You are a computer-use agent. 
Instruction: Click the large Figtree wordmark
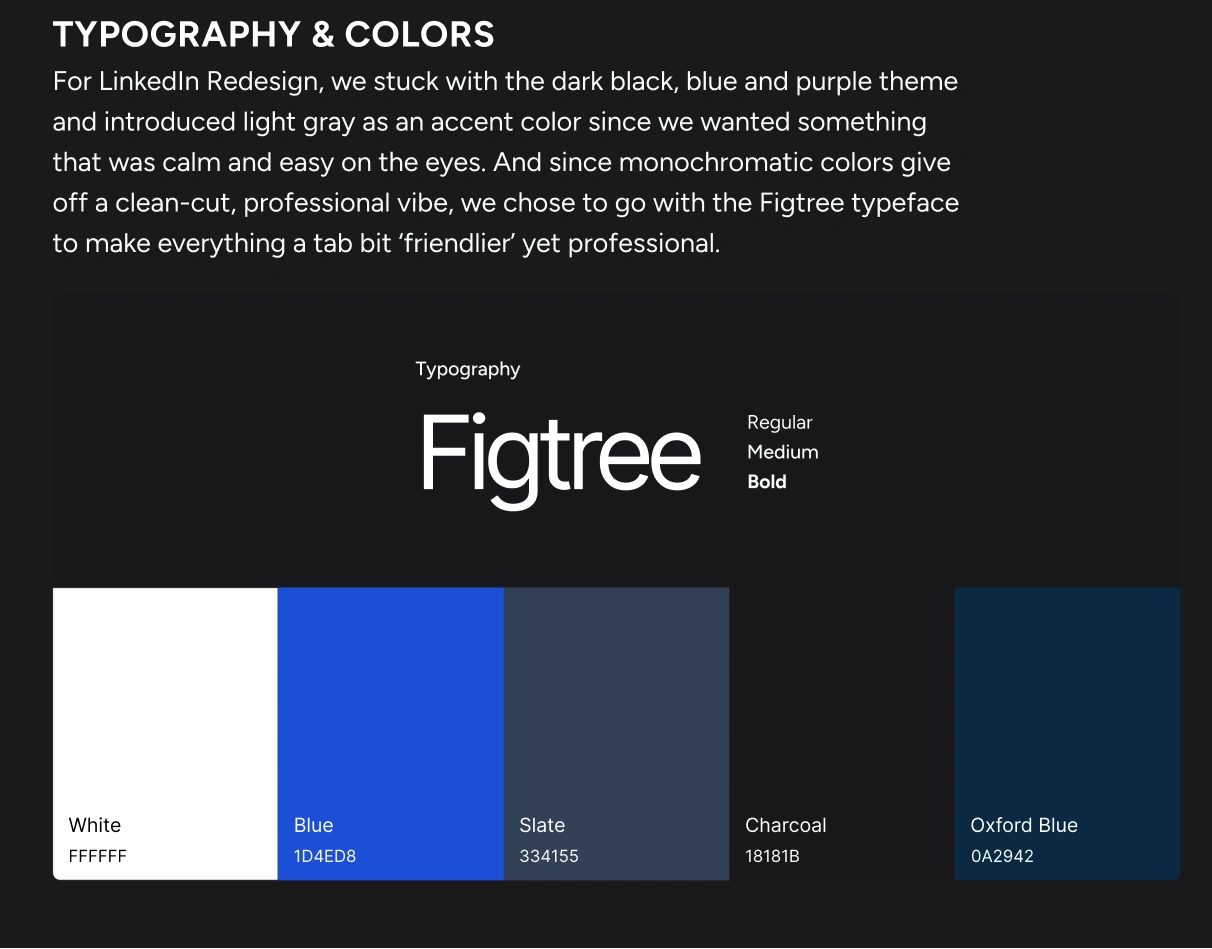pyautogui.click(x=560, y=457)
